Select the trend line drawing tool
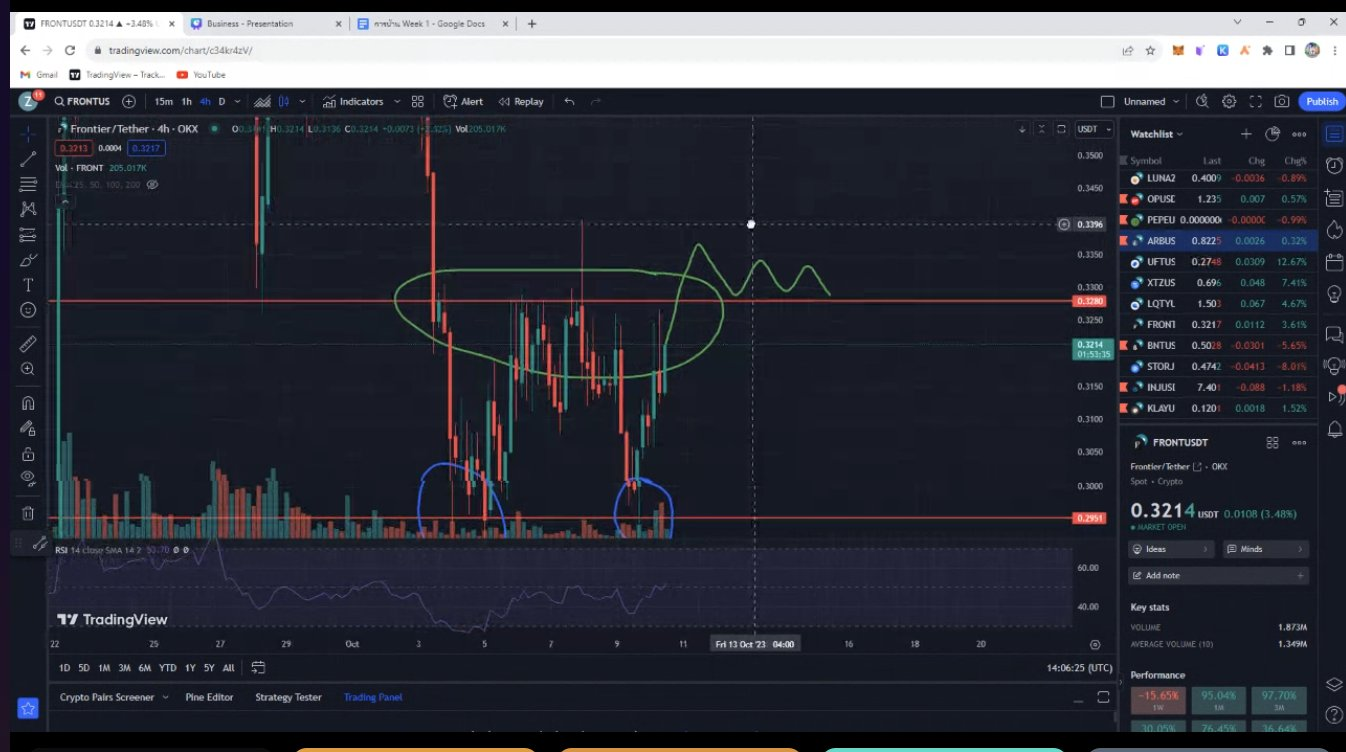Viewport: 1346px width, 752px height. click(28, 158)
